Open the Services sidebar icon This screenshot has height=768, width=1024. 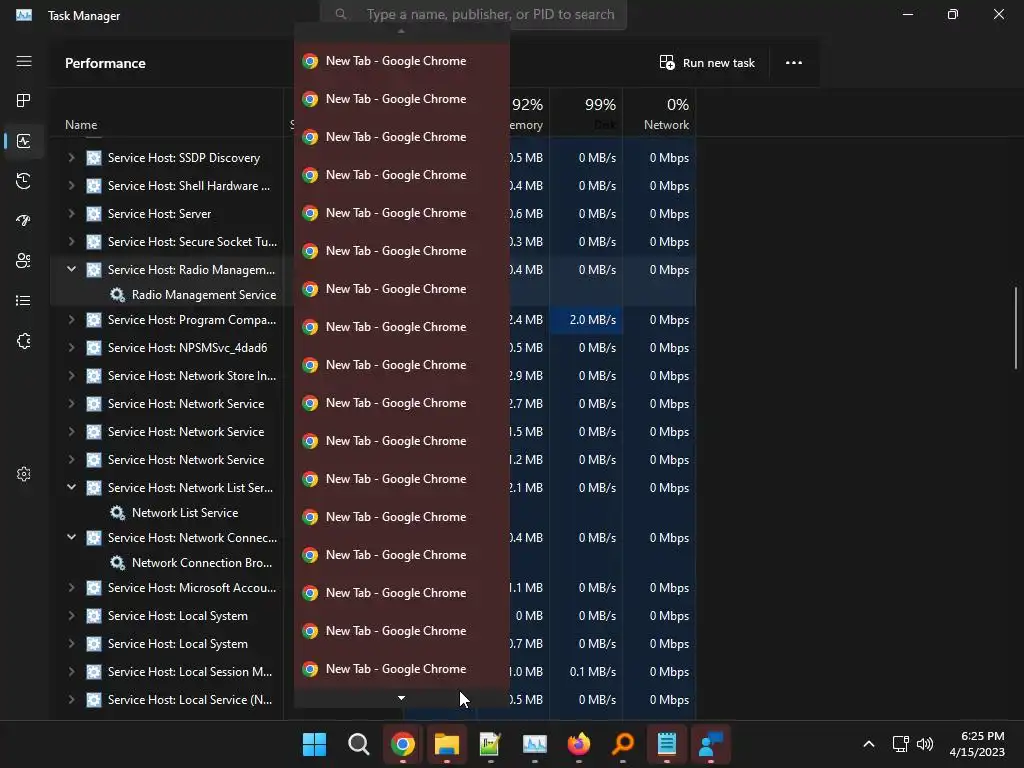pyautogui.click(x=24, y=341)
